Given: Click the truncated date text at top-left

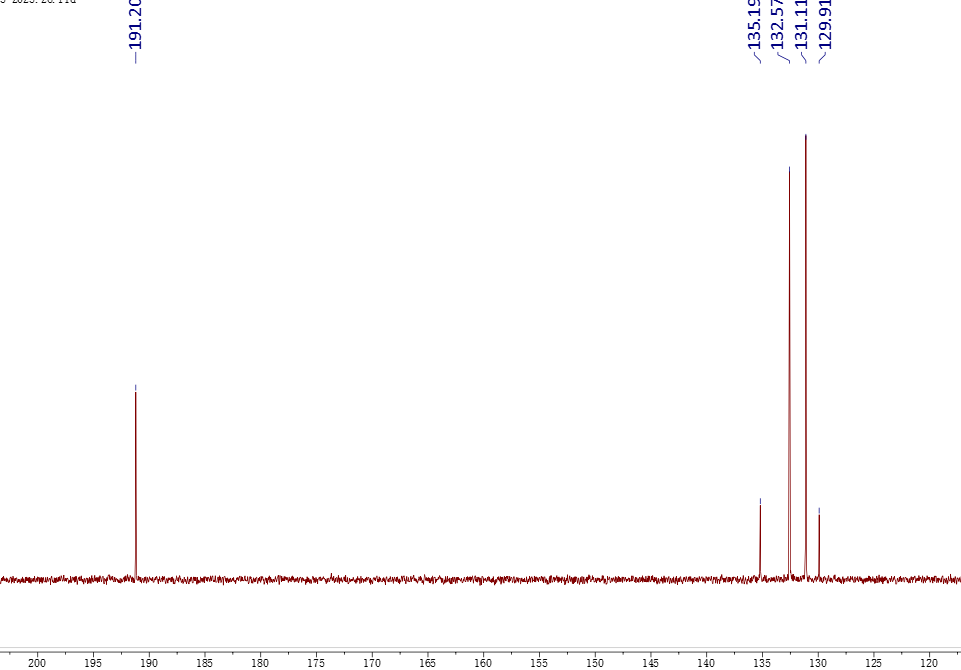Looking at the screenshot, I should (x=38, y=3).
